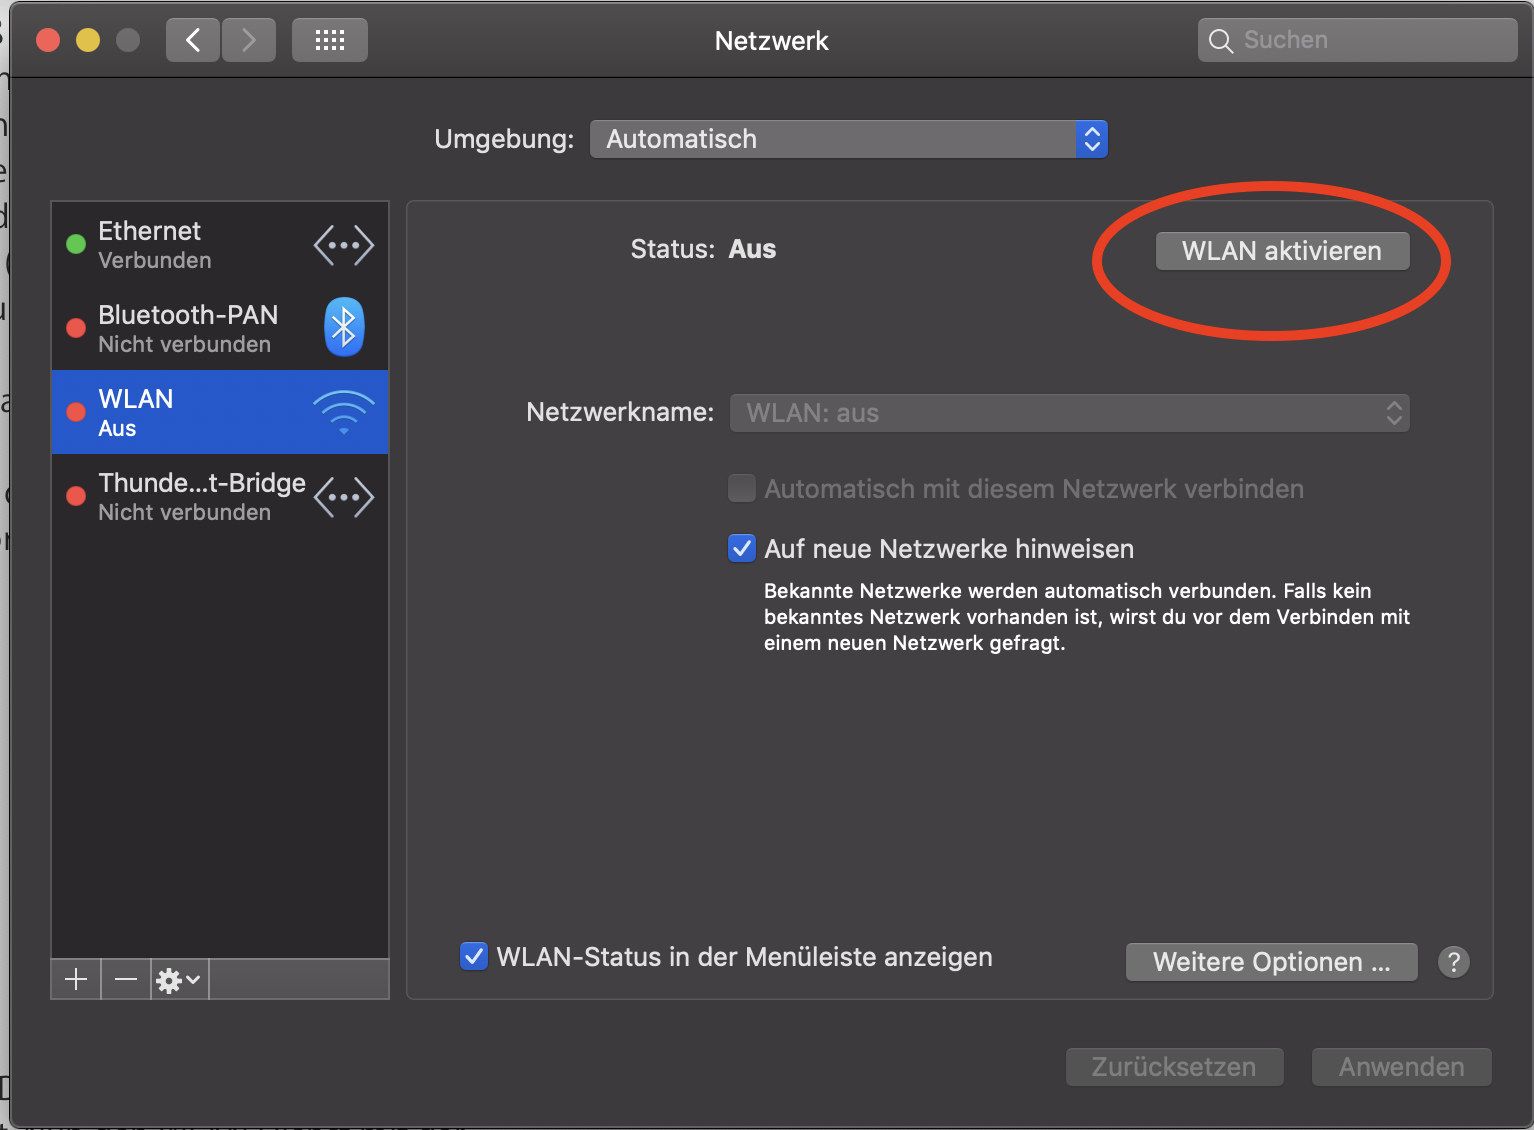Expand the Netzwerkname dropdown
The image size is (1534, 1130).
[1069, 413]
